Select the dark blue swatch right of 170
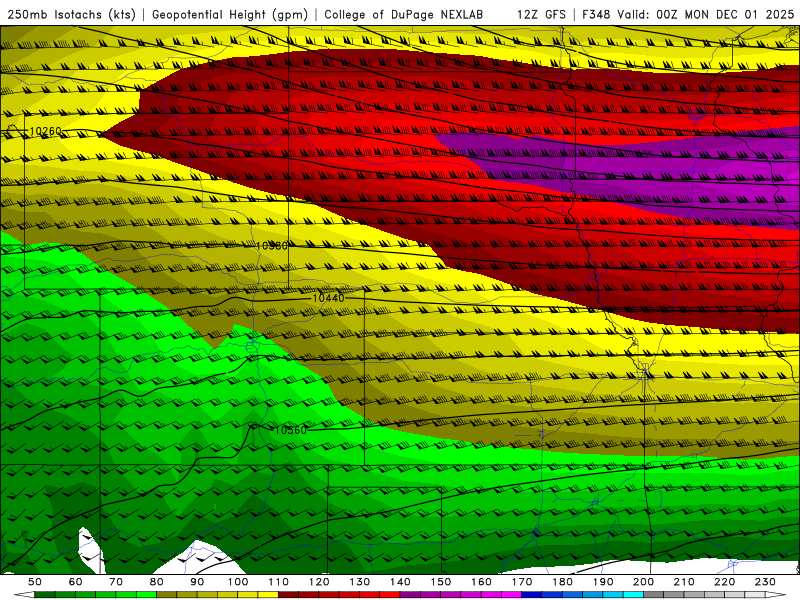800x600 pixels. coord(532,595)
